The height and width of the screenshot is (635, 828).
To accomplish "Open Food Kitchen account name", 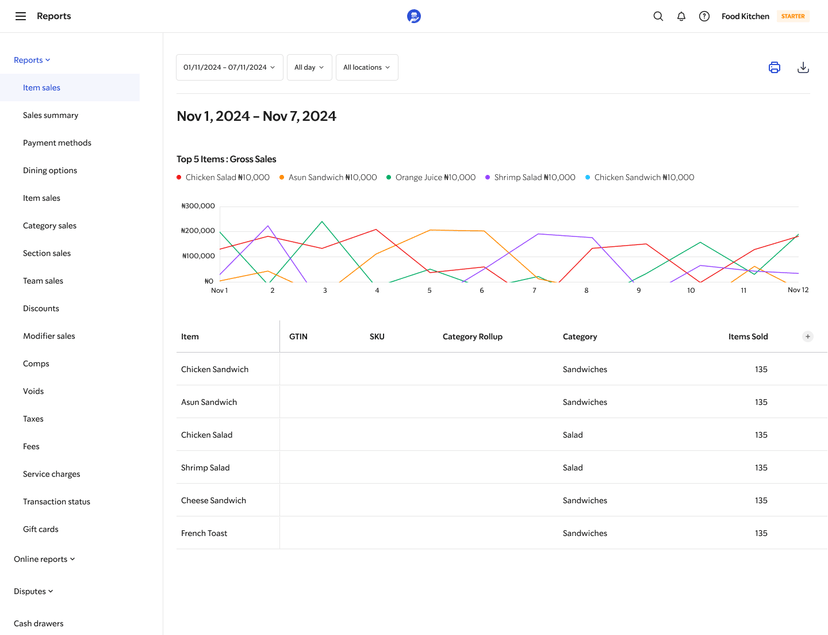I will [x=745, y=16].
